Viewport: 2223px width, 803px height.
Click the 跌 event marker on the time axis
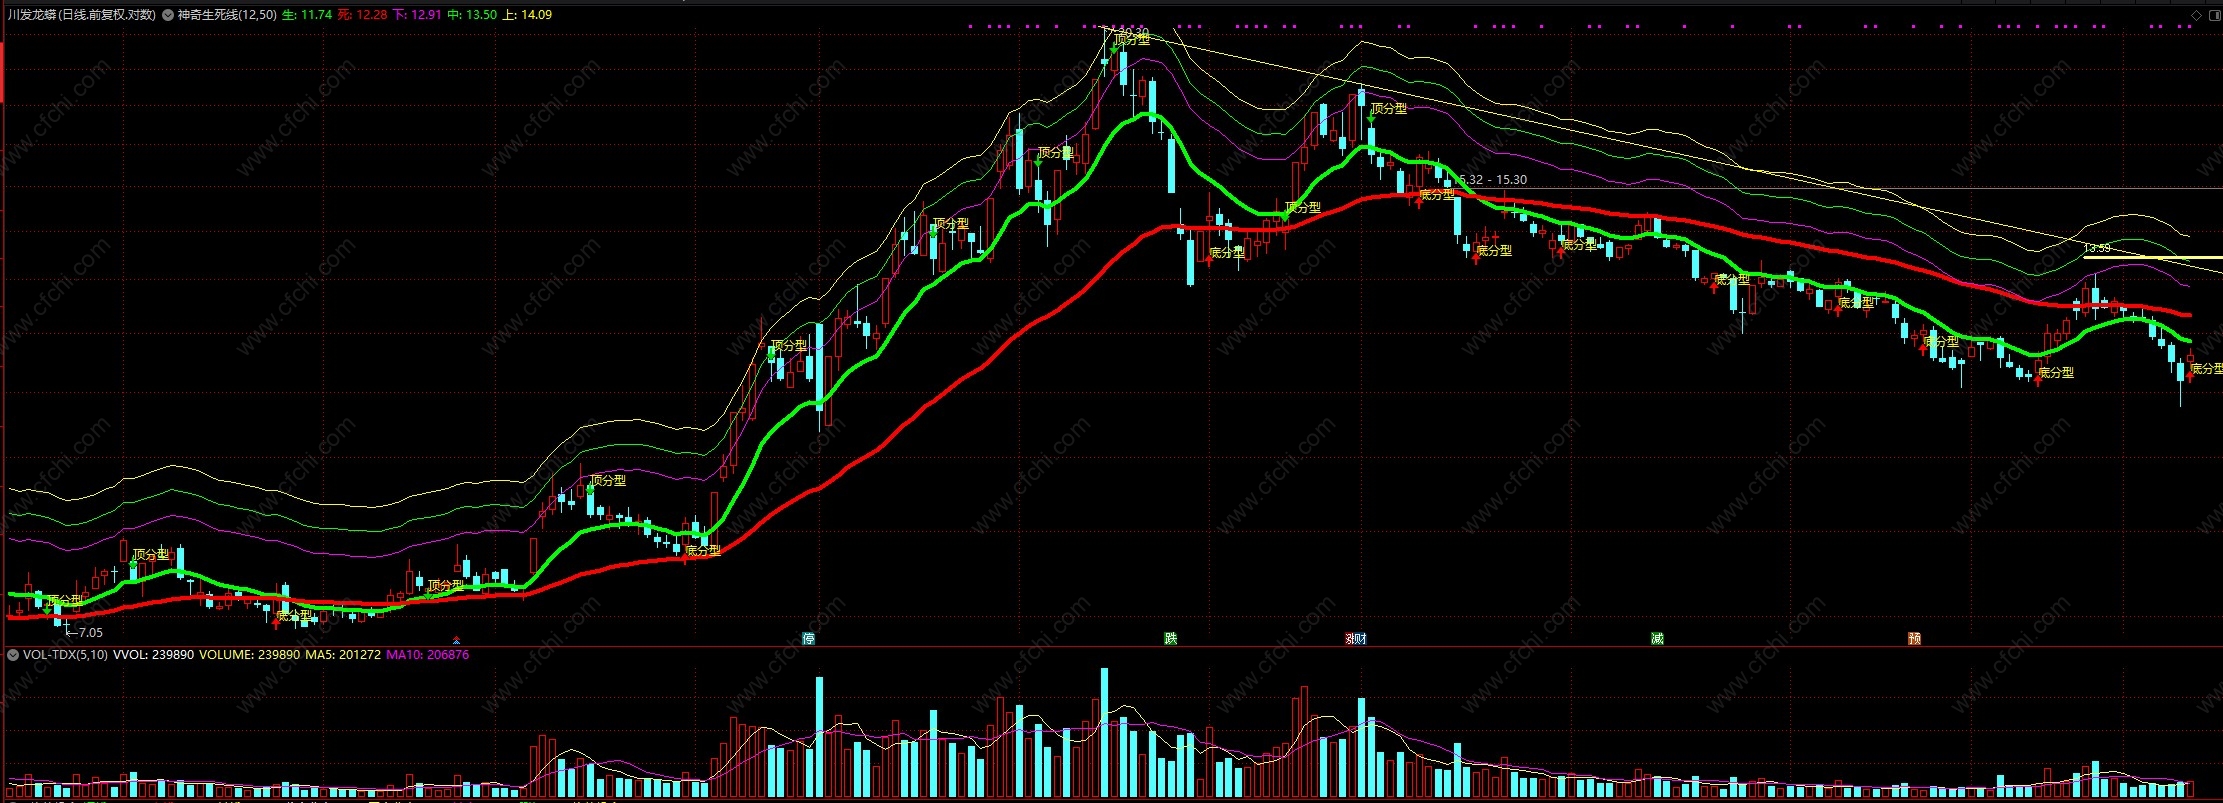1170,638
